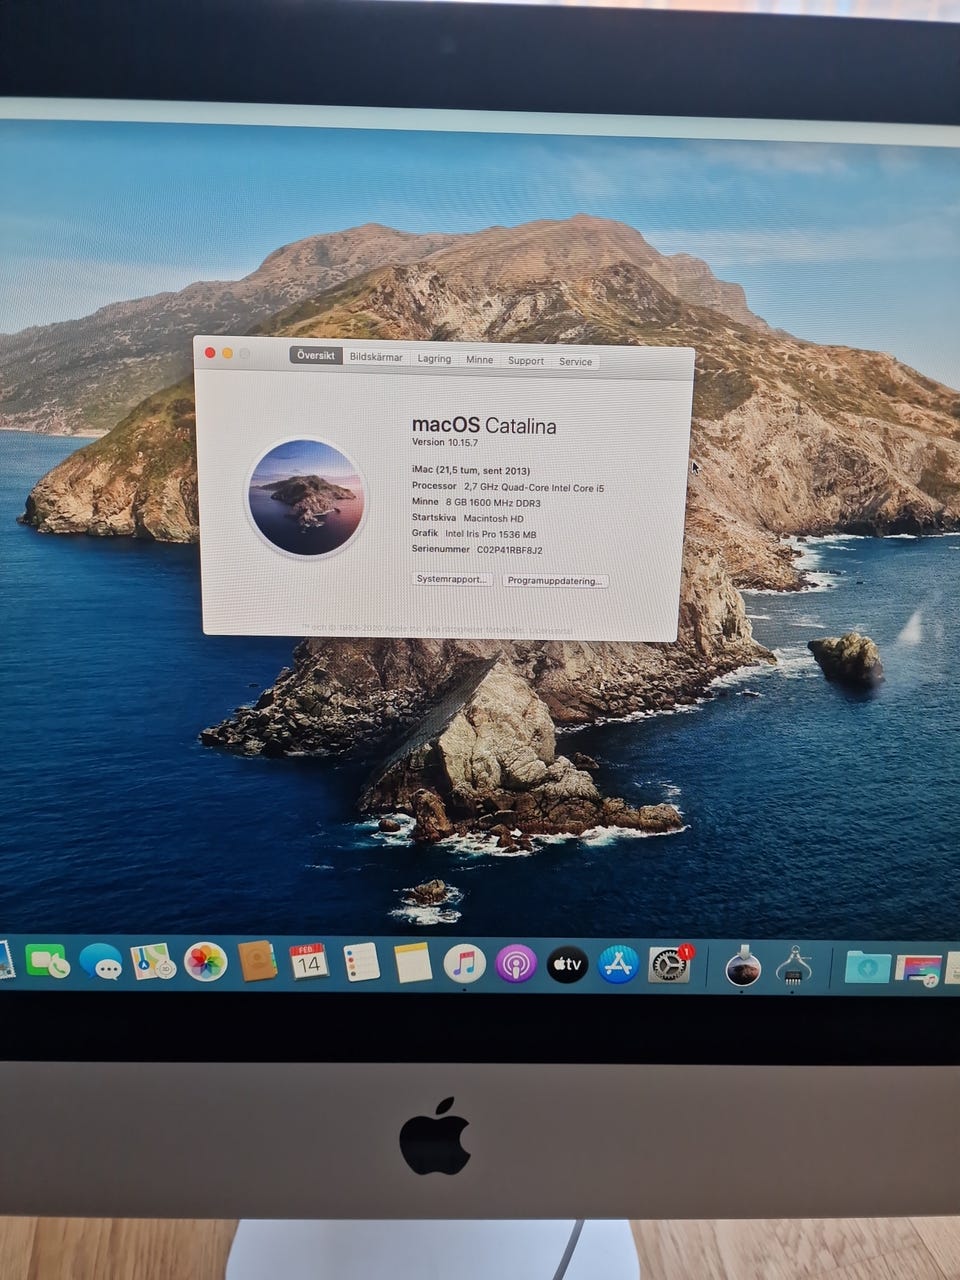Image resolution: width=960 pixels, height=1280 pixels.
Task: Open System Preferences with notification badge
Action: (x=669, y=966)
